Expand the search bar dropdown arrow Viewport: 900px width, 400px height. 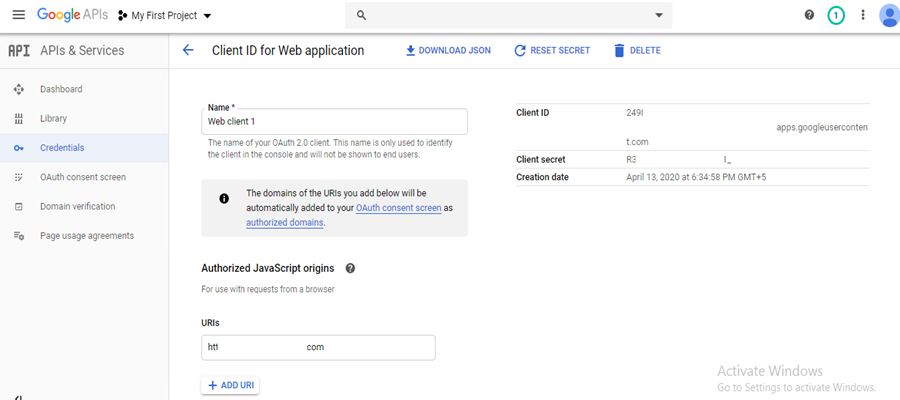658,16
